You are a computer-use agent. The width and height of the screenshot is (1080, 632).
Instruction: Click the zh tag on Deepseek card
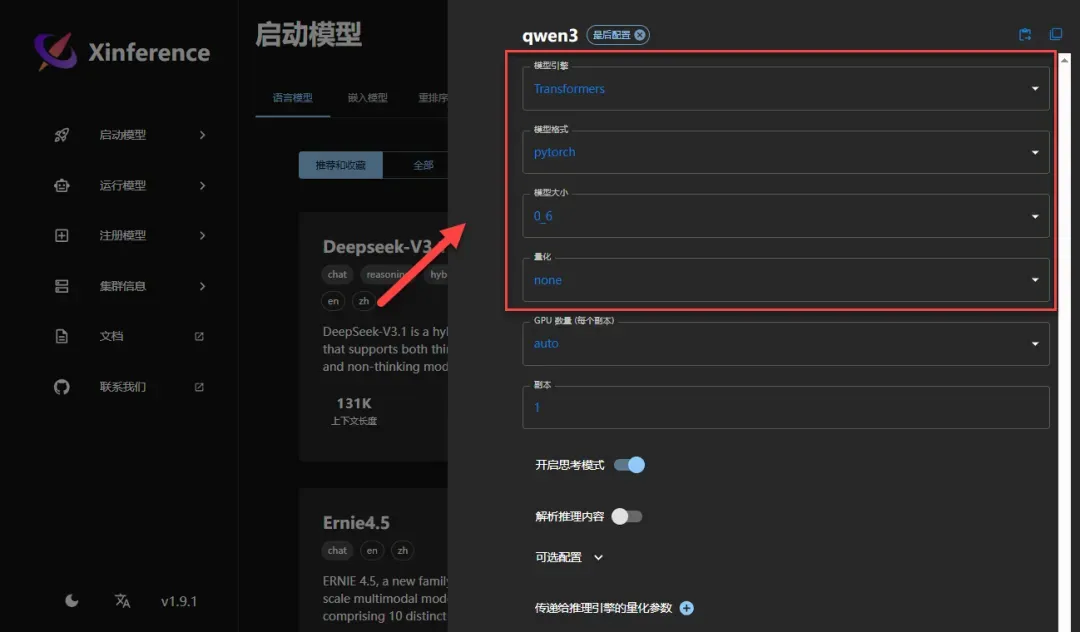click(364, 301)
